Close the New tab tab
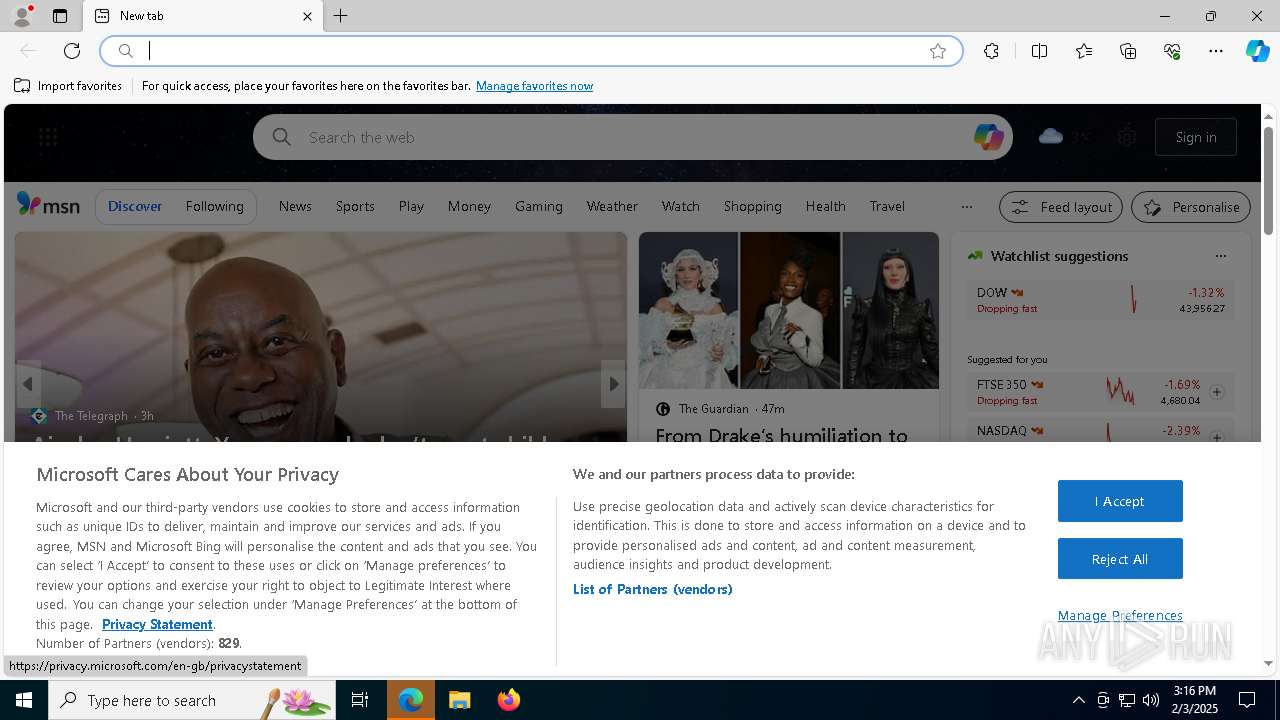The image size is (1280, 720). point(307,16)
